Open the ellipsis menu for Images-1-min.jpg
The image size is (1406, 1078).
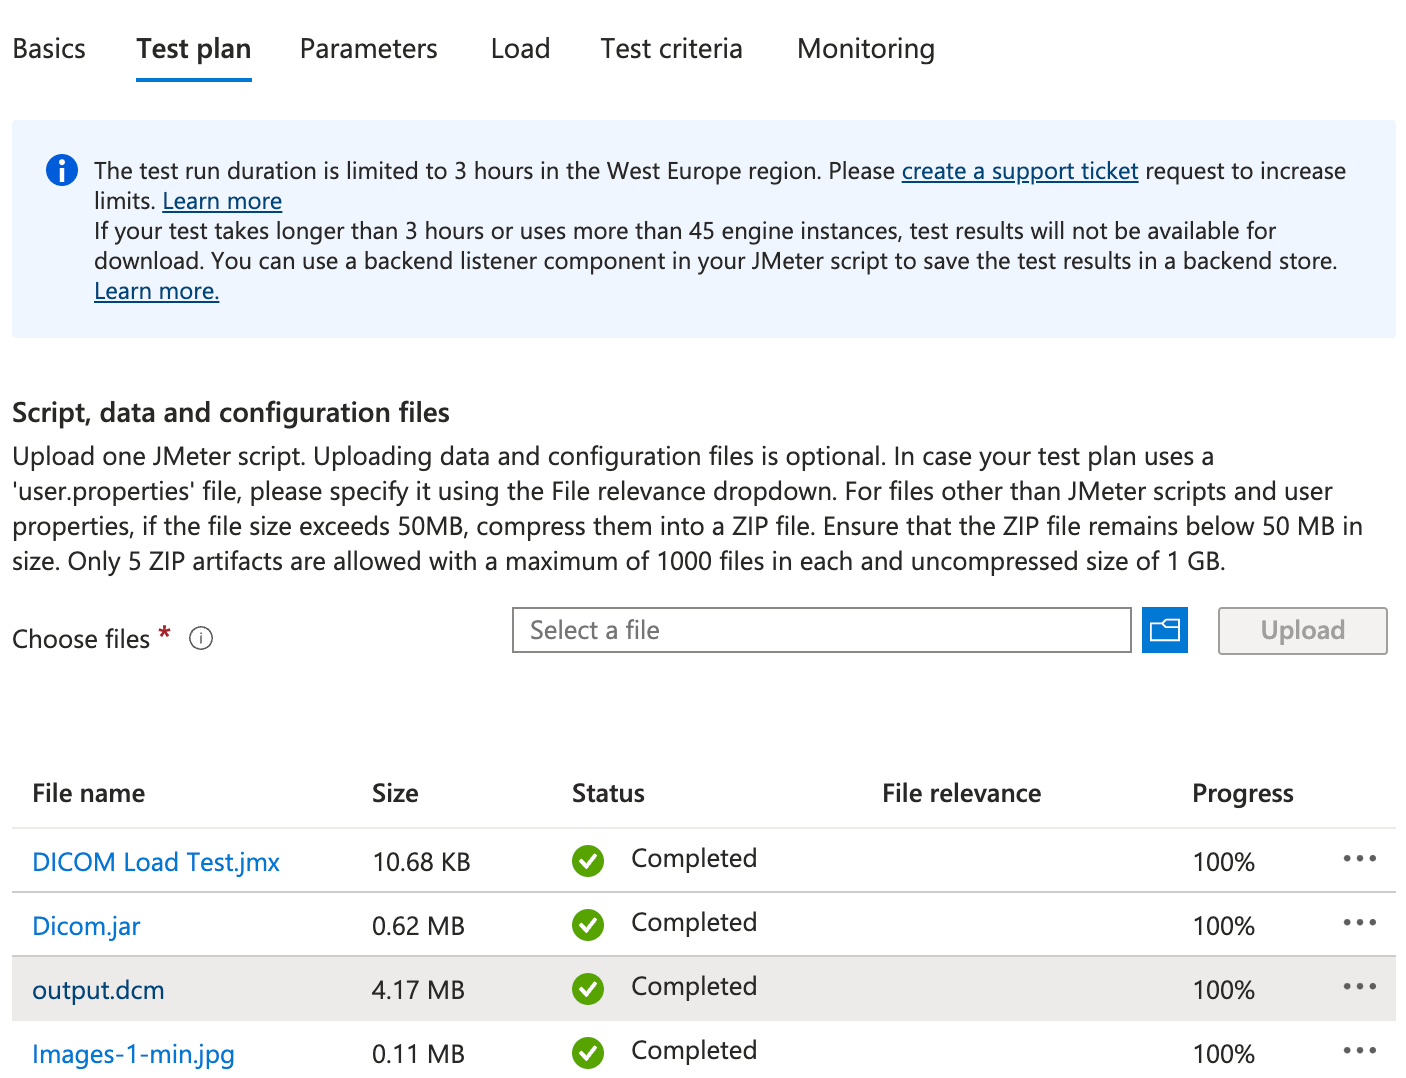tap(1360, 1050)
